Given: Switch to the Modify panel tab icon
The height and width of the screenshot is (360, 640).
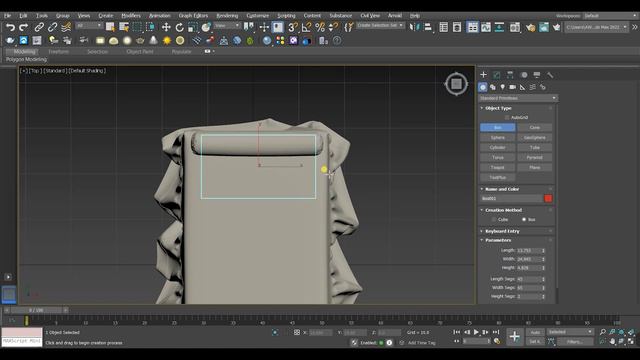Looking at the screenshot, I should coord(497,75).
